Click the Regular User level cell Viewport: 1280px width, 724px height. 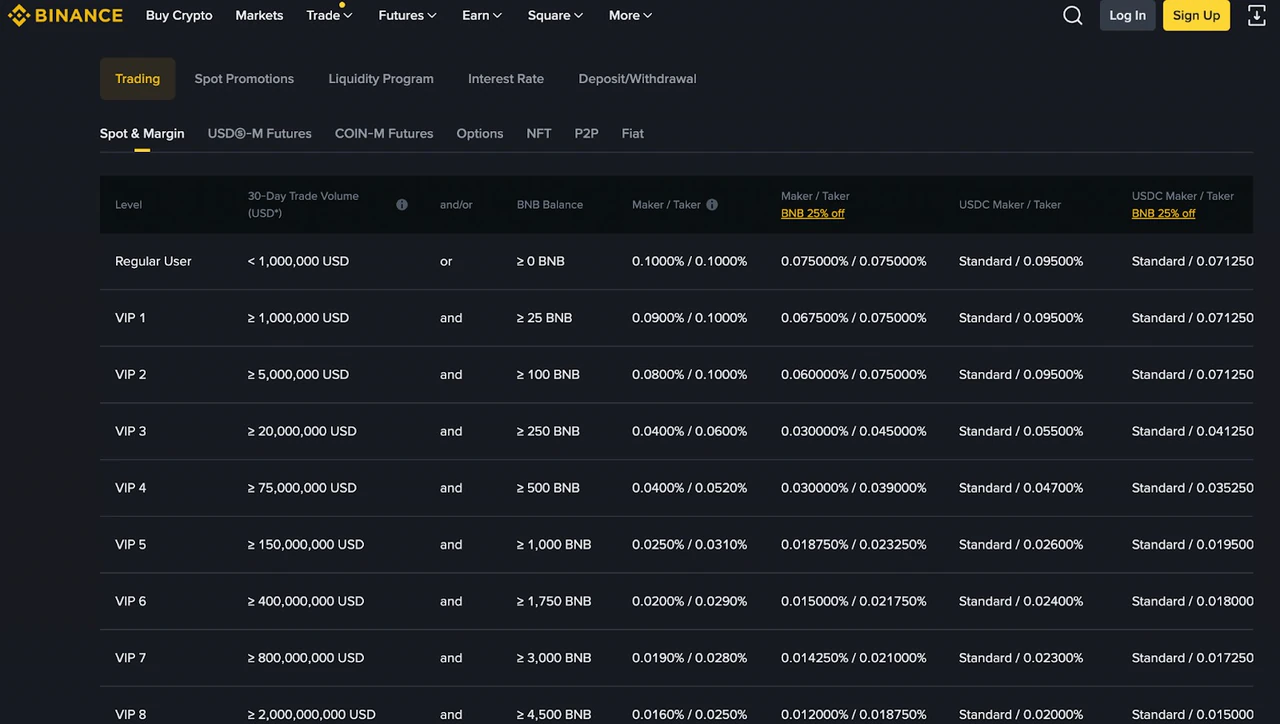(x=153, y=261)
